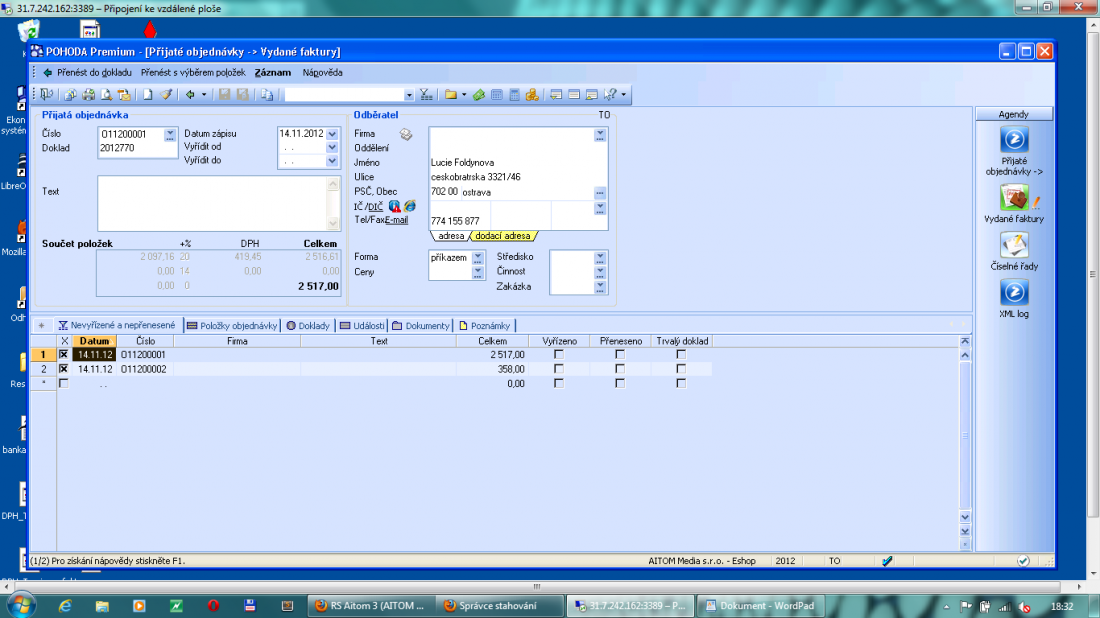Viewport: 1100px width, 618px height.
Task: Click Přenést s výběrem položek
Action: tap(193, 73)
